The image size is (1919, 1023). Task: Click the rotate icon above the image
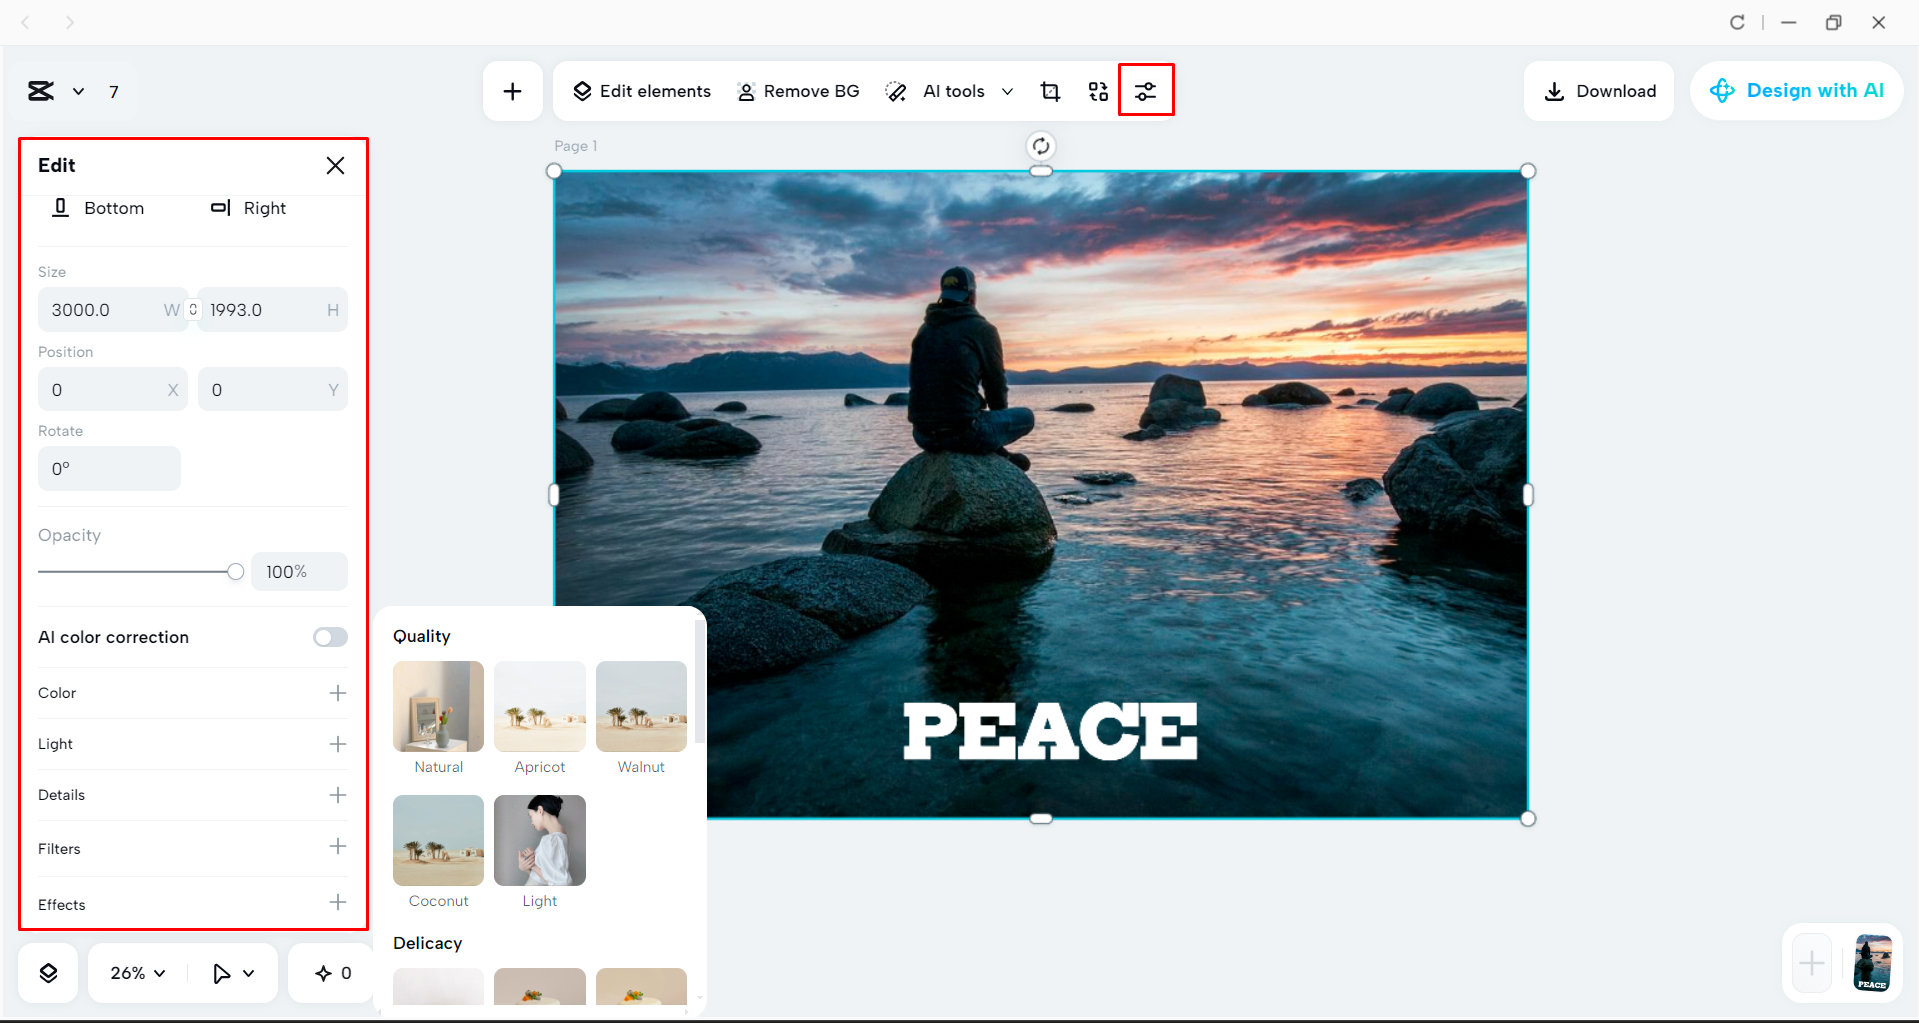1040,144
